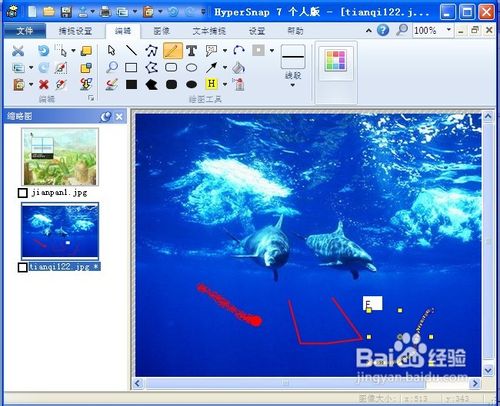Select the filled black Rounded Rectangle tool

(171, 84)
